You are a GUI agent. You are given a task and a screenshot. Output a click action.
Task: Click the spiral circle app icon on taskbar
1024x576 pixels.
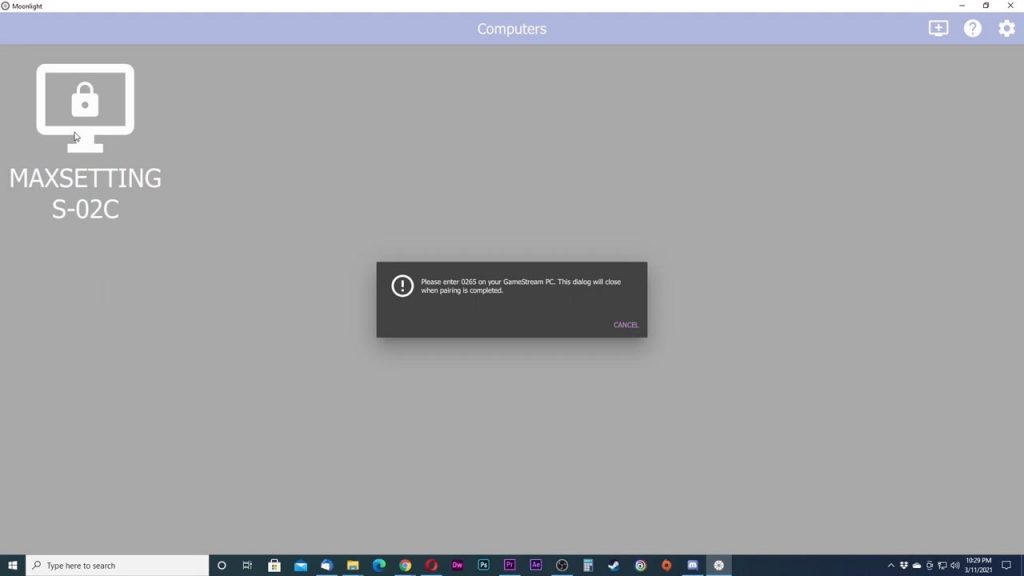(640, 565)
